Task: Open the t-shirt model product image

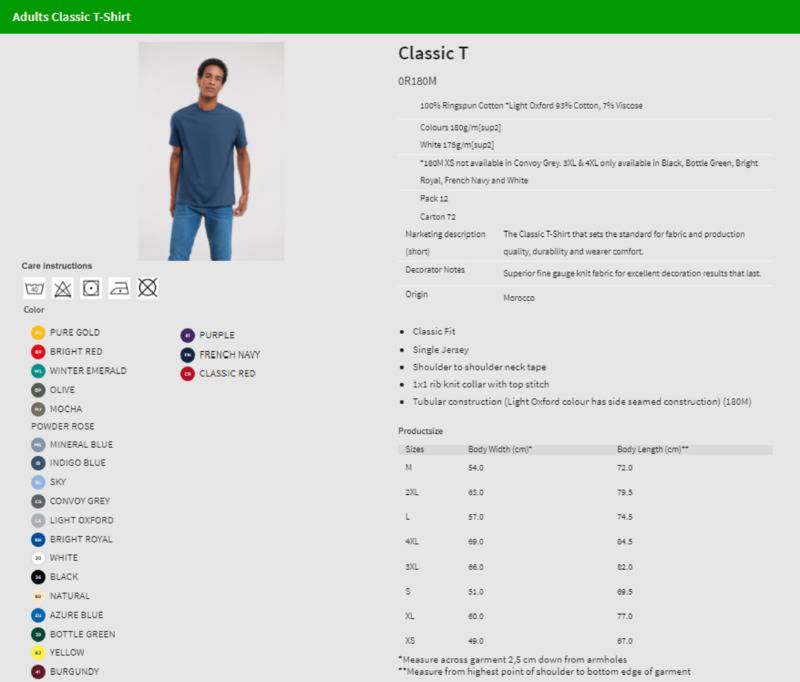Action: tap(211, 151)
